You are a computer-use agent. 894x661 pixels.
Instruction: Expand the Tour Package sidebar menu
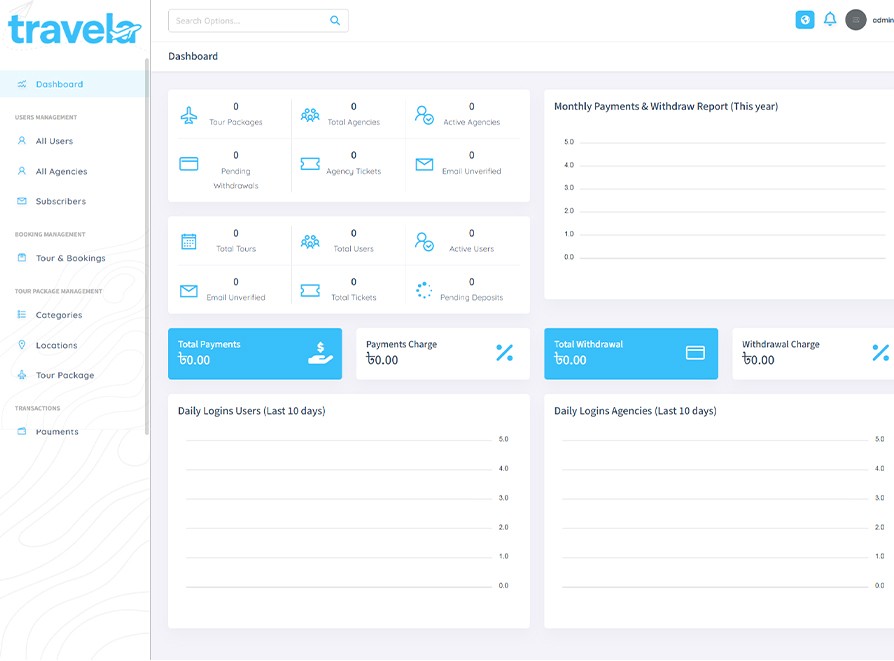pos(64,375)
